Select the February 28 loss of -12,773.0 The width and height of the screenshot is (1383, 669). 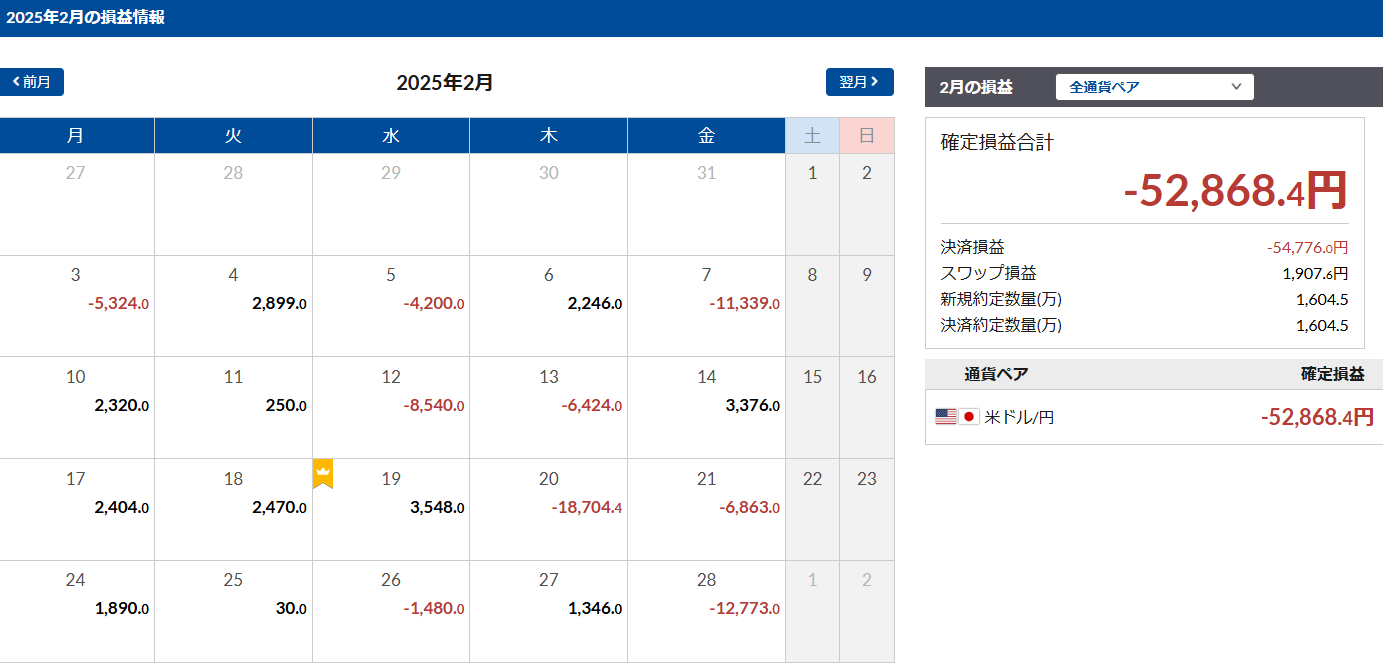744,610
